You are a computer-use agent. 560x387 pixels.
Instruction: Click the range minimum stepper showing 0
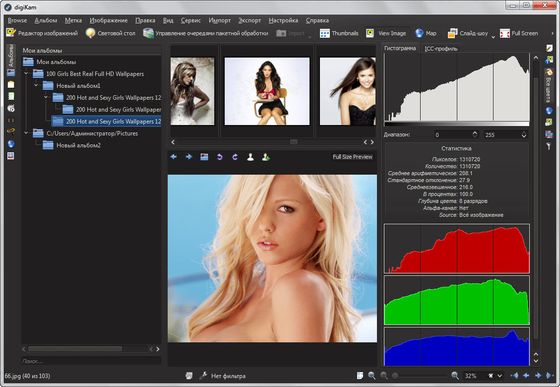point(456,135)
